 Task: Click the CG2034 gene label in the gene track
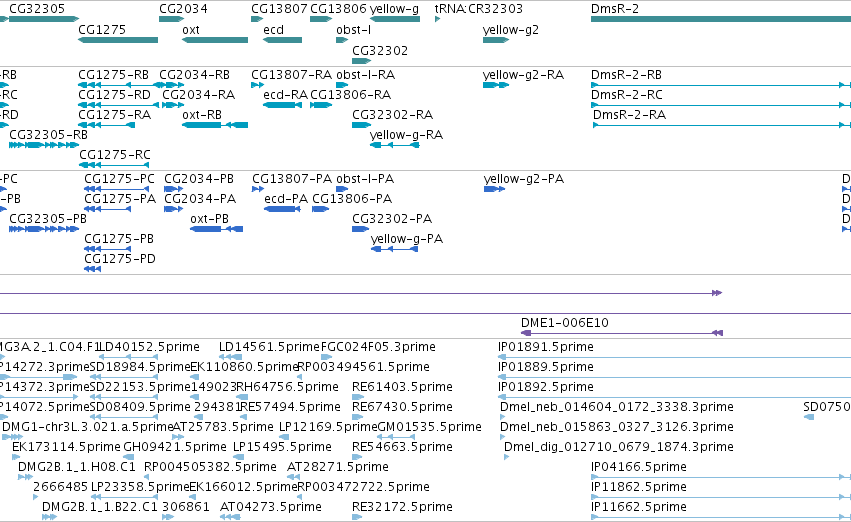(183, 9)
